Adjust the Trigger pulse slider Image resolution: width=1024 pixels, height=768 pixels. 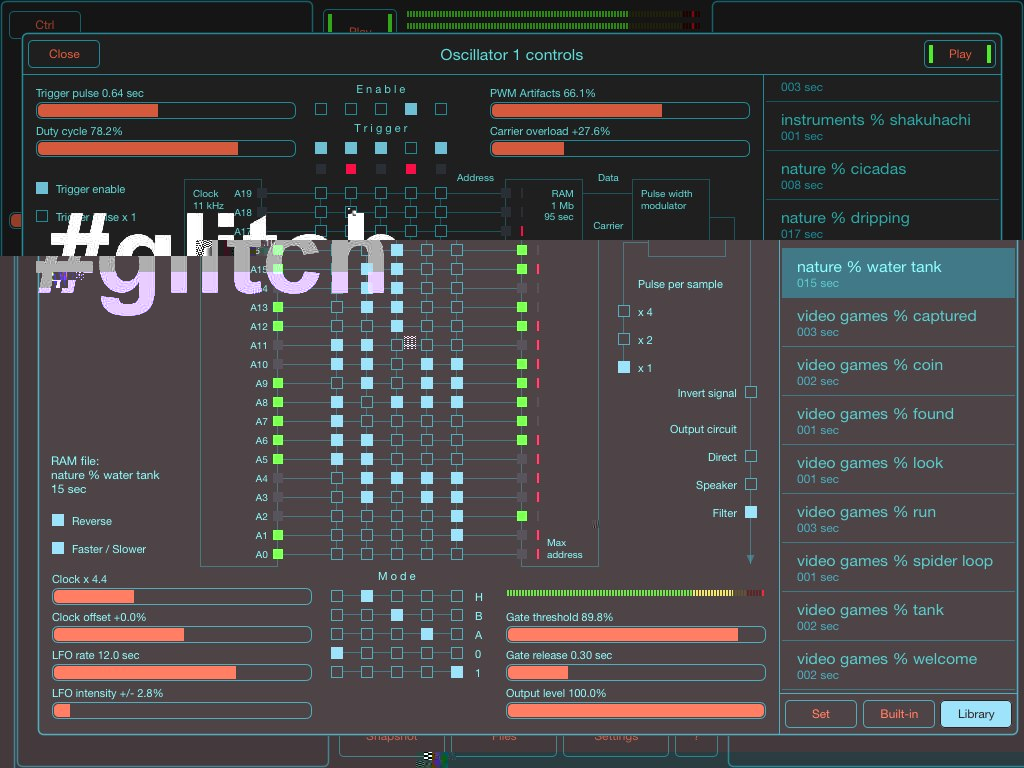166,110
